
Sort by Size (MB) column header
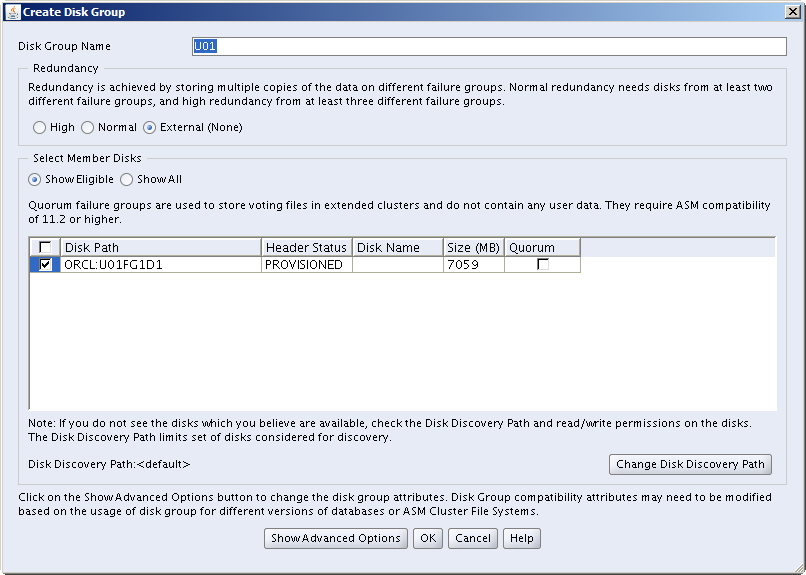pos(473,248)
